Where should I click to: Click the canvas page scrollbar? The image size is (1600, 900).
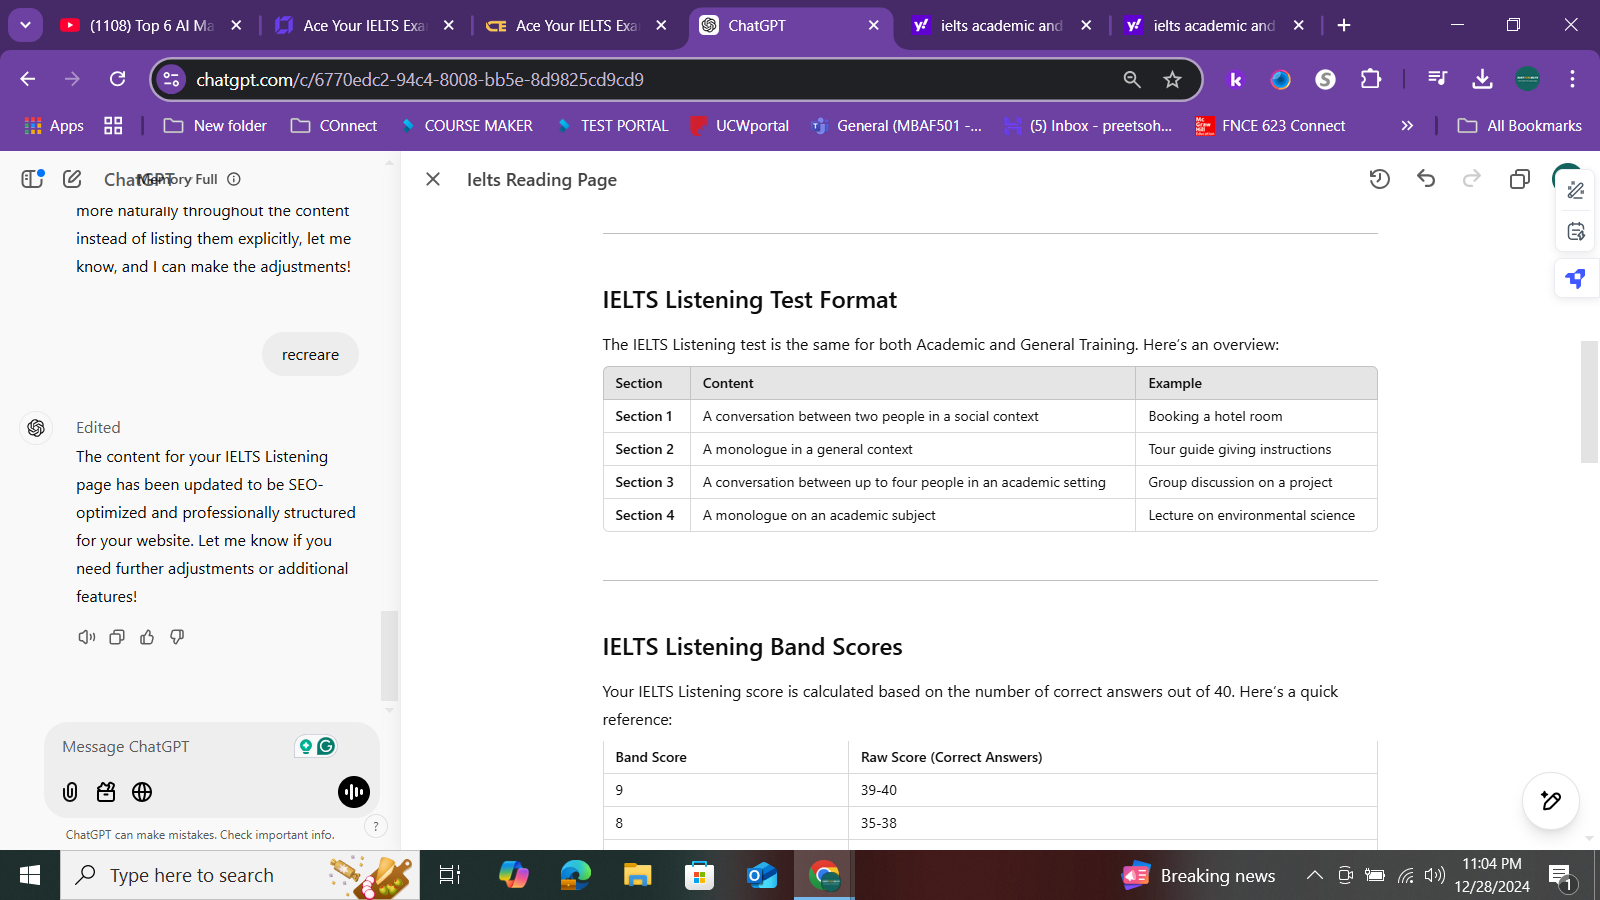(1589, 402)
